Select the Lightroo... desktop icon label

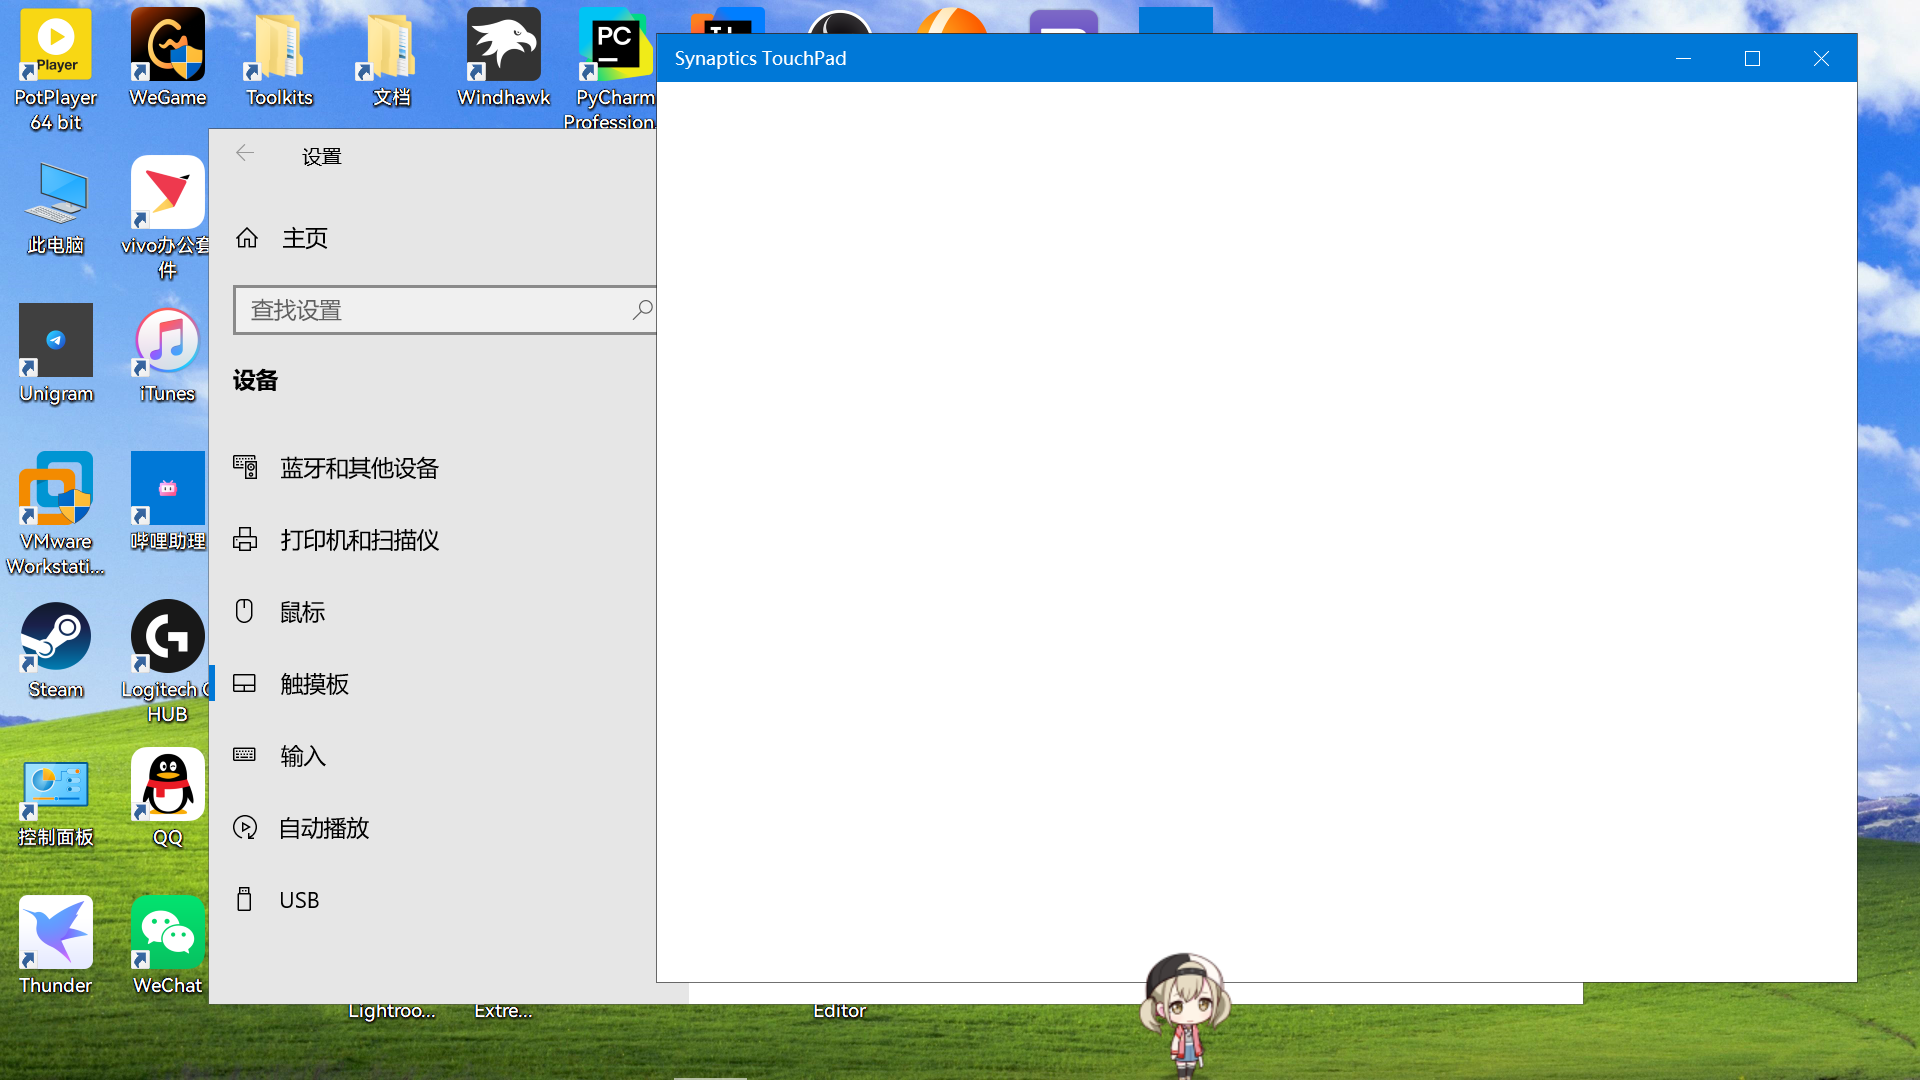point(392,1011)
